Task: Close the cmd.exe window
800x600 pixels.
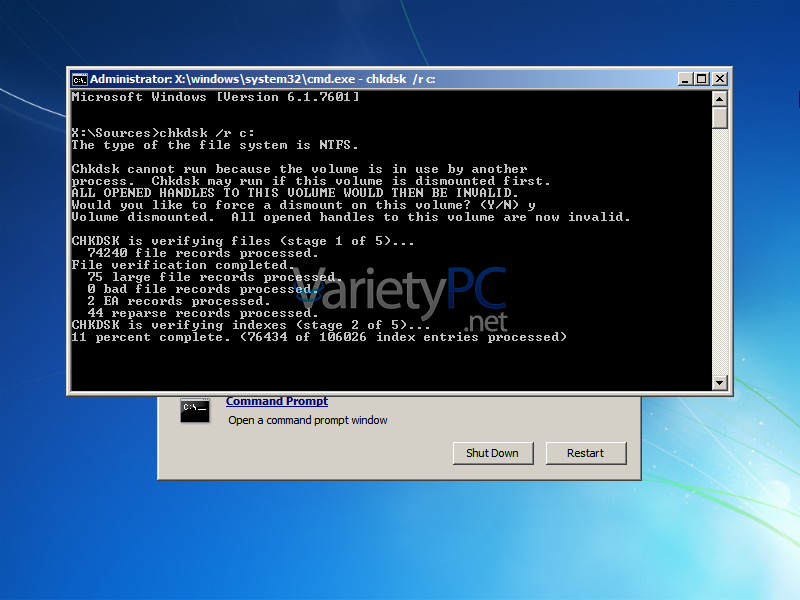Action: [x=720, y=79]
